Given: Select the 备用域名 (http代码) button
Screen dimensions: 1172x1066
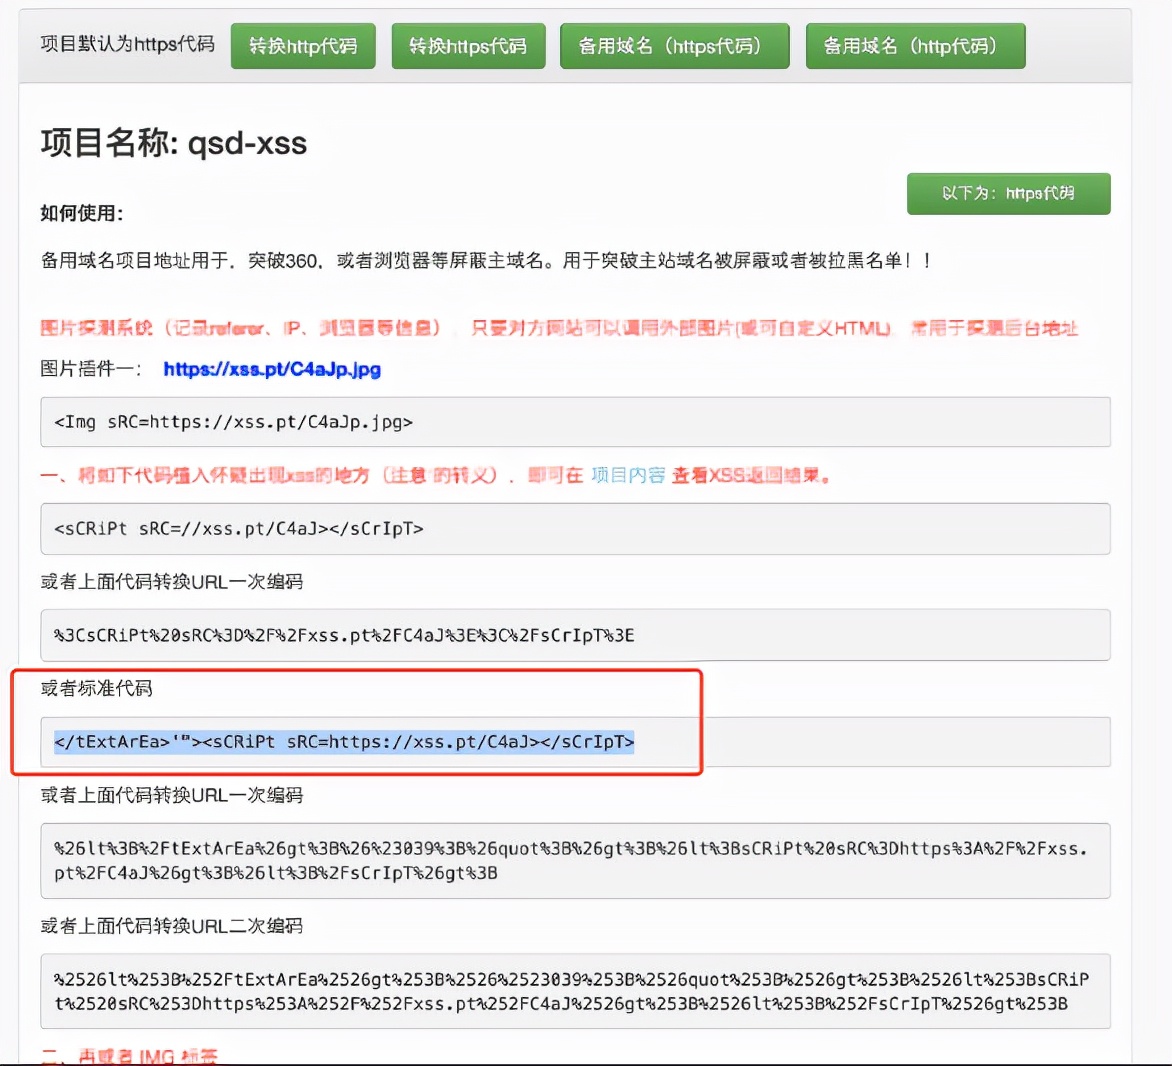Looking at the screenshot, I should (x=915, y=46).
